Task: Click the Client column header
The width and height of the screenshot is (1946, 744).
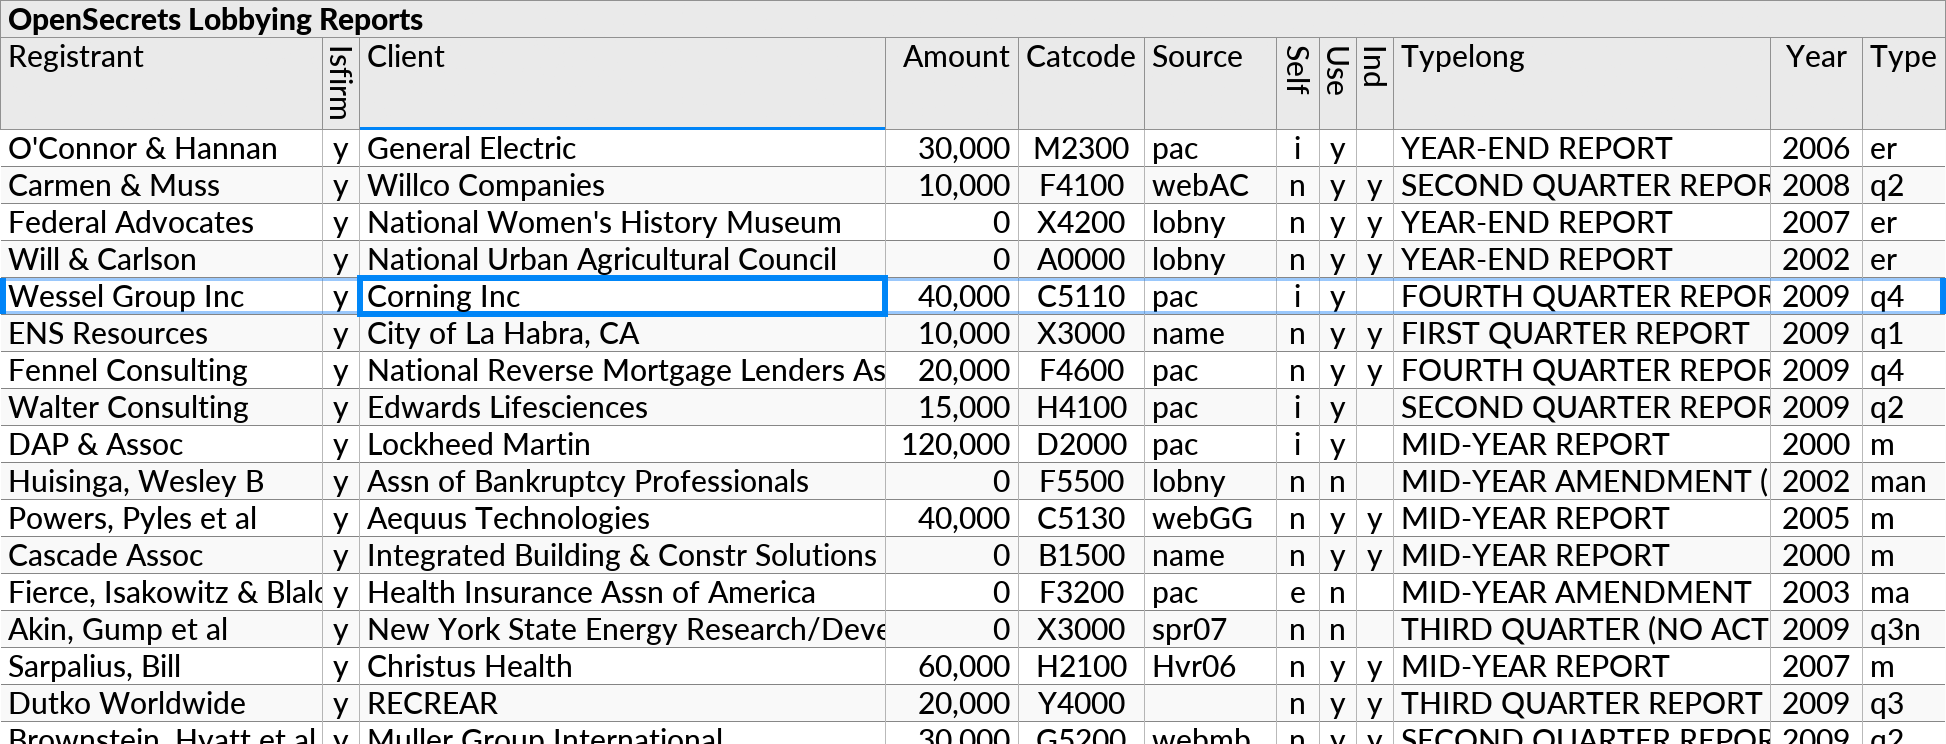Action: pyautogui.click(x=622, y=84)
